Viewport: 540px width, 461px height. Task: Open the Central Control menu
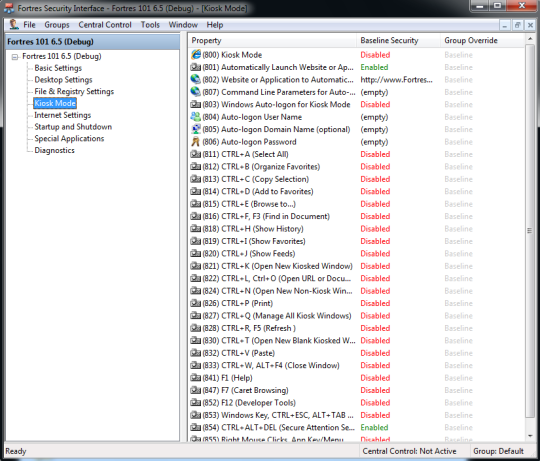point(105,25)
